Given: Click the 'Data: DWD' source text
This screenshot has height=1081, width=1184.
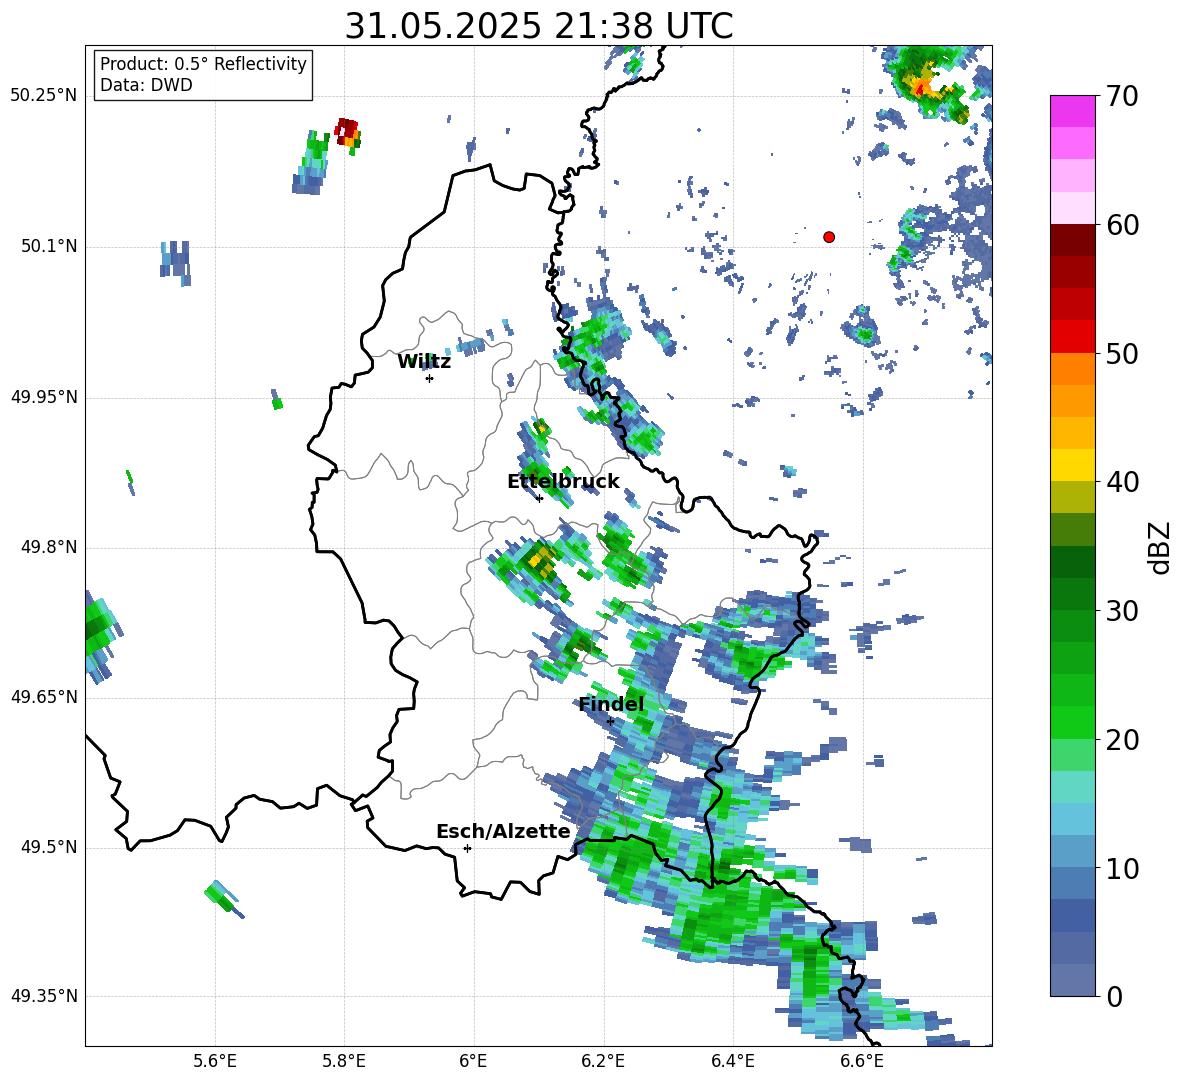Looking at the screenshot, I should pyautogui.click(x=146, y=85).
